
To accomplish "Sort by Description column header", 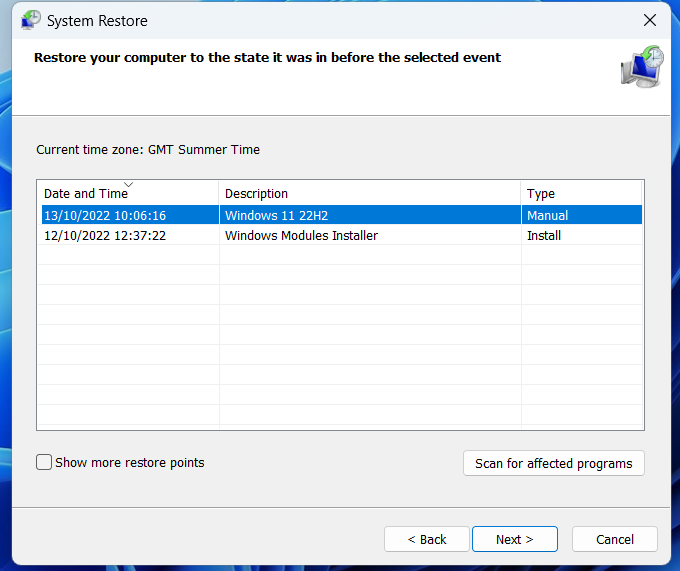I will coord(370,193).
